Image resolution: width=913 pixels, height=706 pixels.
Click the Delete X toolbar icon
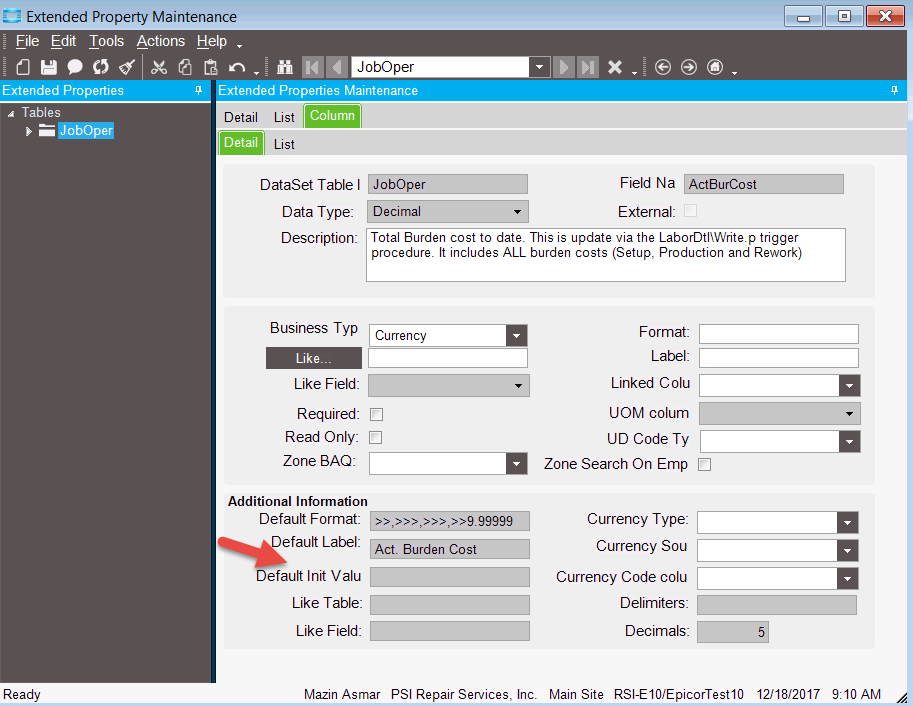tap(615, 67)
